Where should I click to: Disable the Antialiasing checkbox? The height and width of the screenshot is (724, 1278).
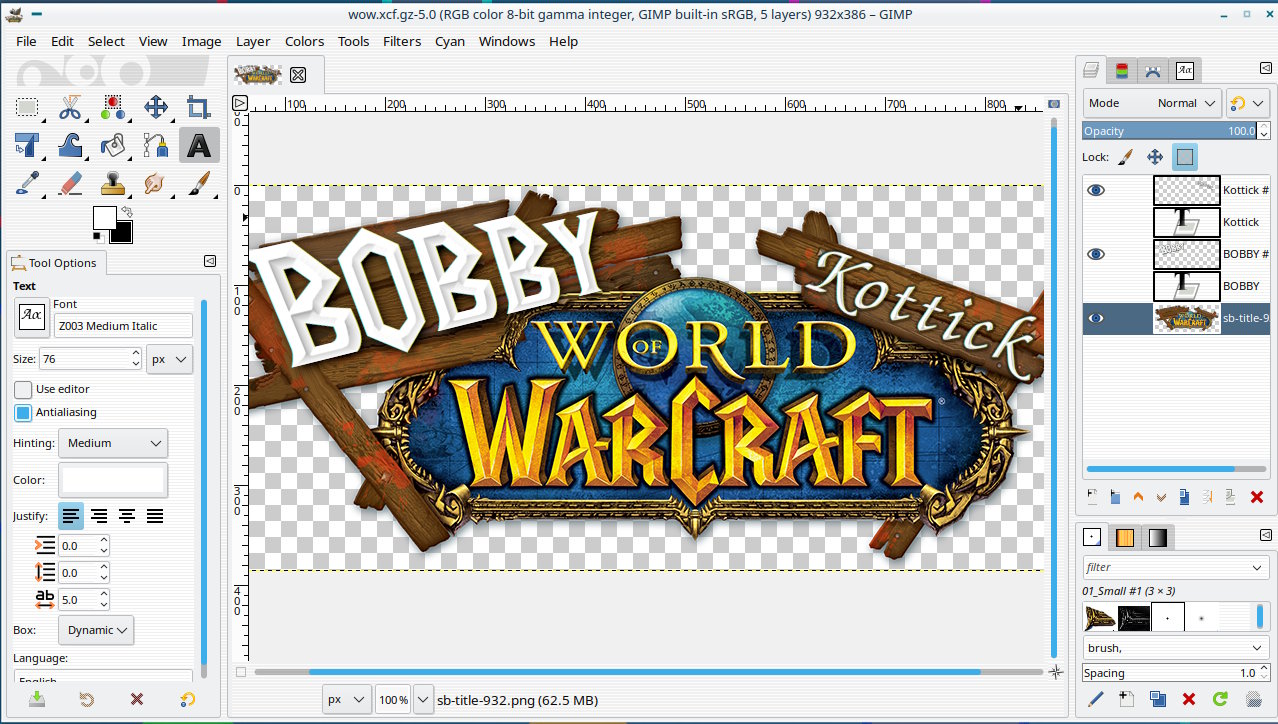(23, 412)
